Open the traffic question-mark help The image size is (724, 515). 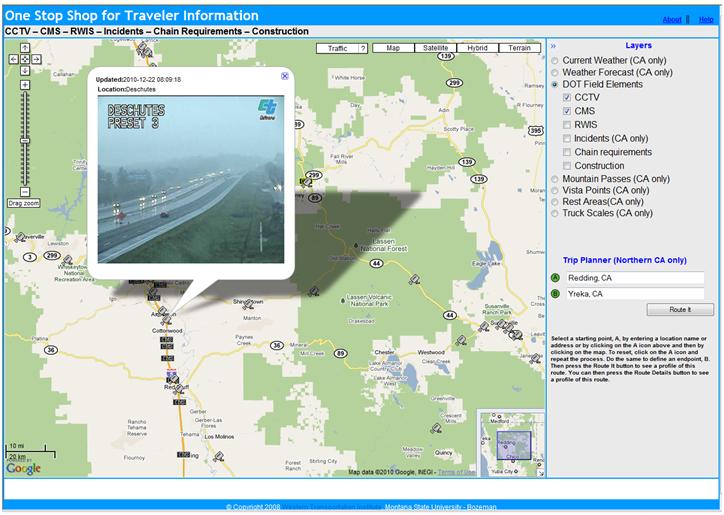[x=363, y=48]
